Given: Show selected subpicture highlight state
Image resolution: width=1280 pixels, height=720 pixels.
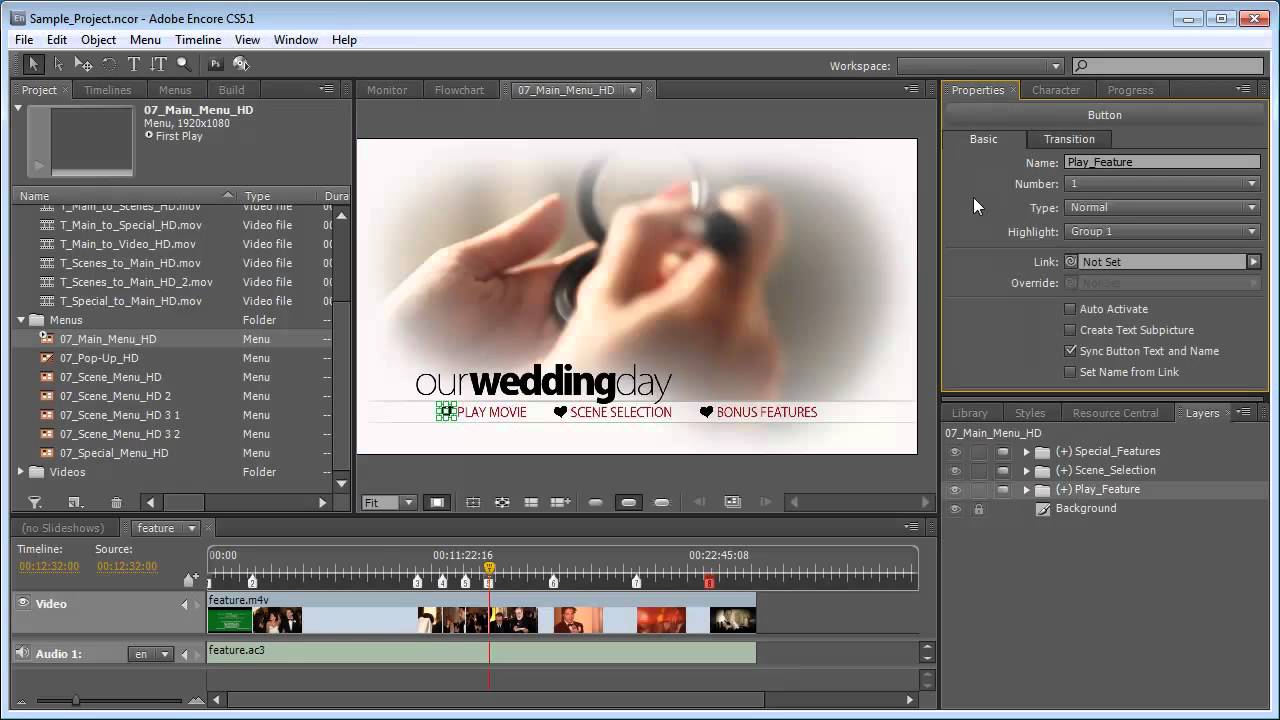Looking at the screenshot, I should click(x=629, y=502).
